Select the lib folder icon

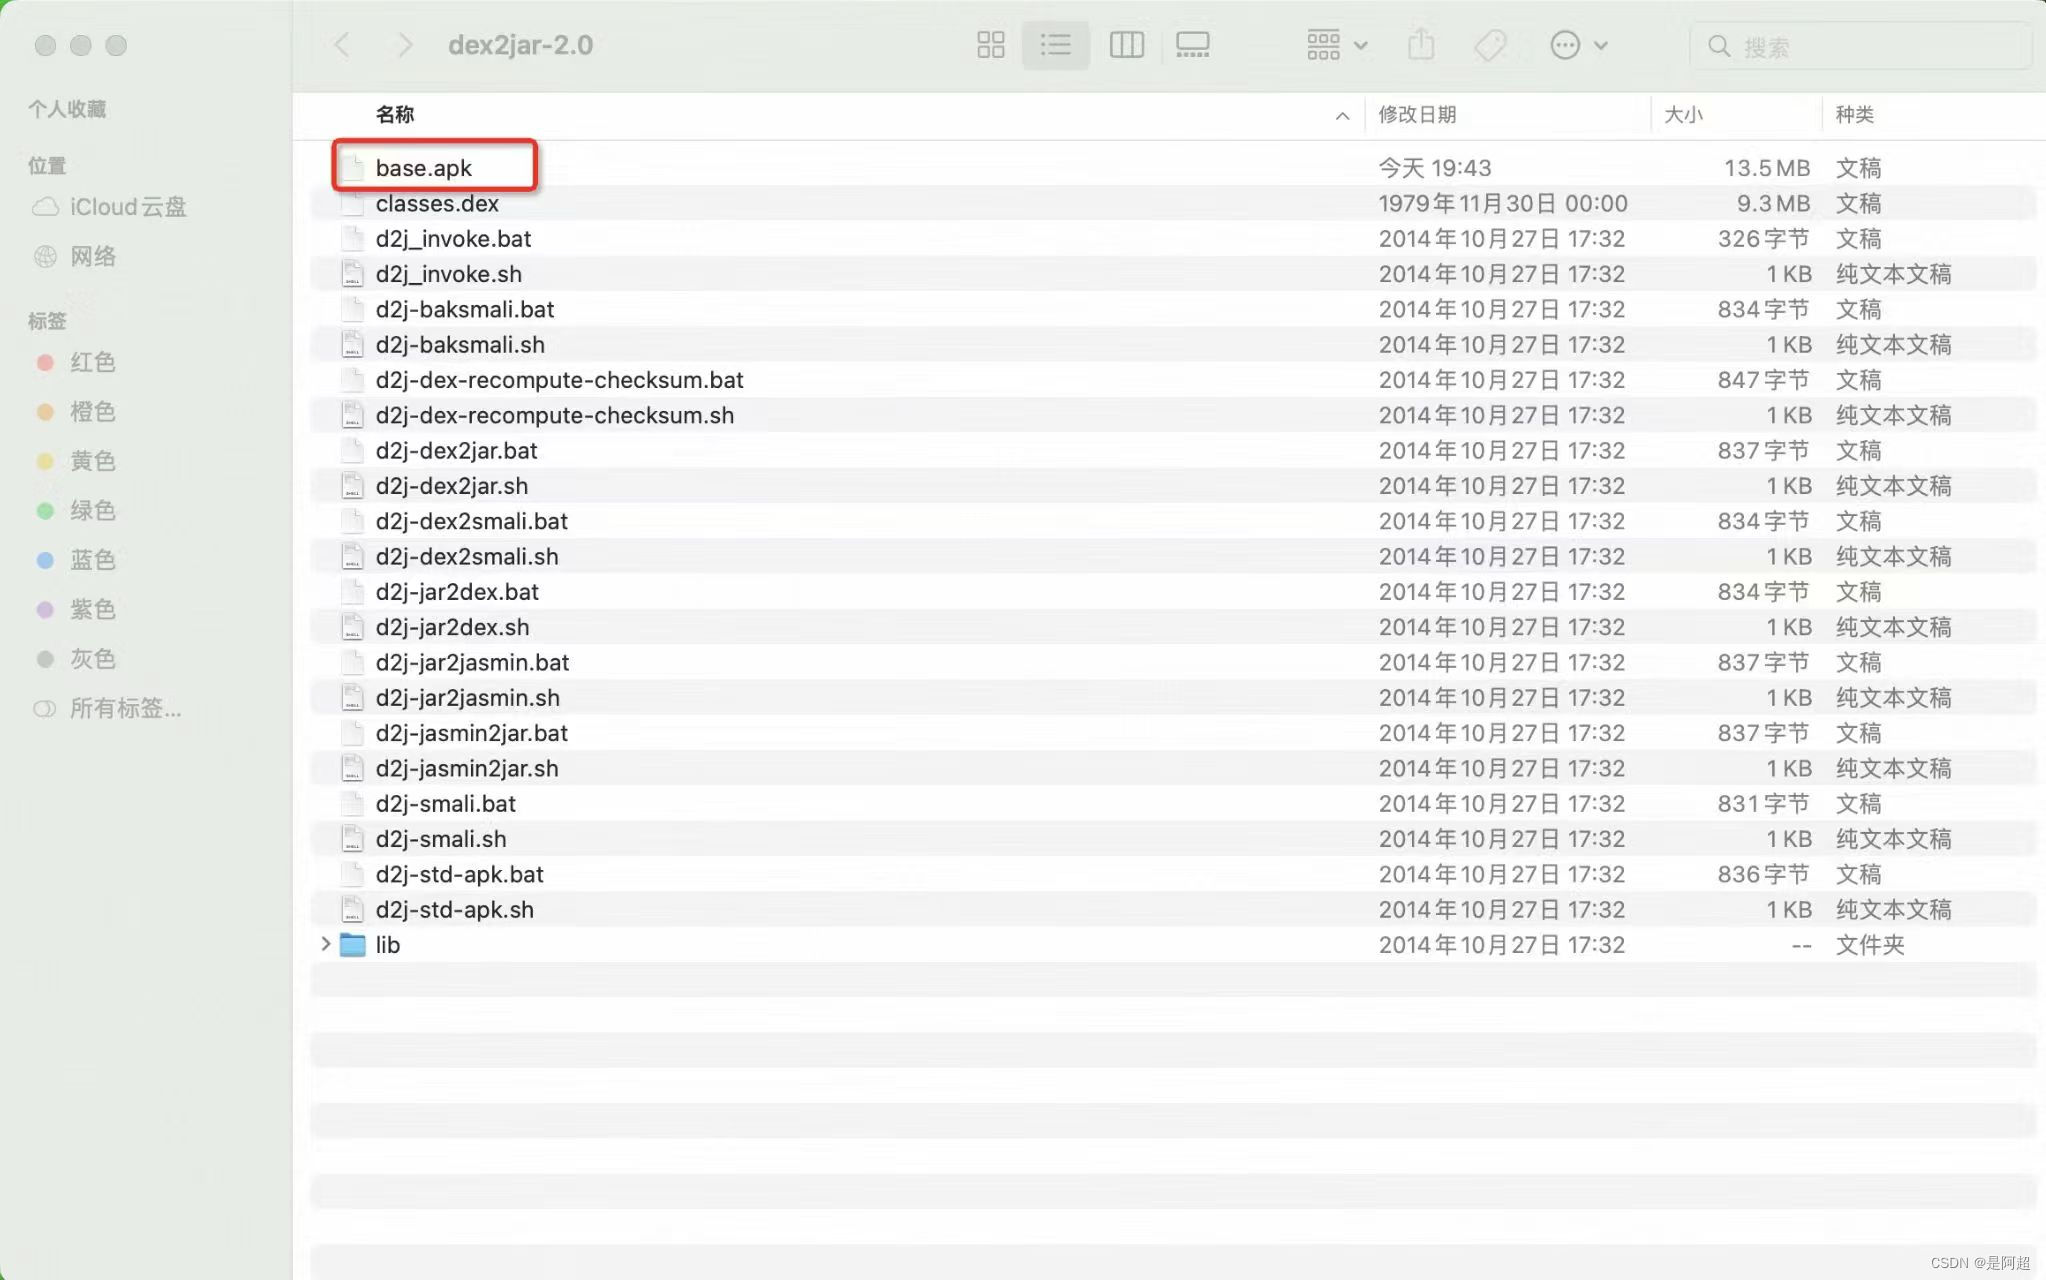coord(352,945)
